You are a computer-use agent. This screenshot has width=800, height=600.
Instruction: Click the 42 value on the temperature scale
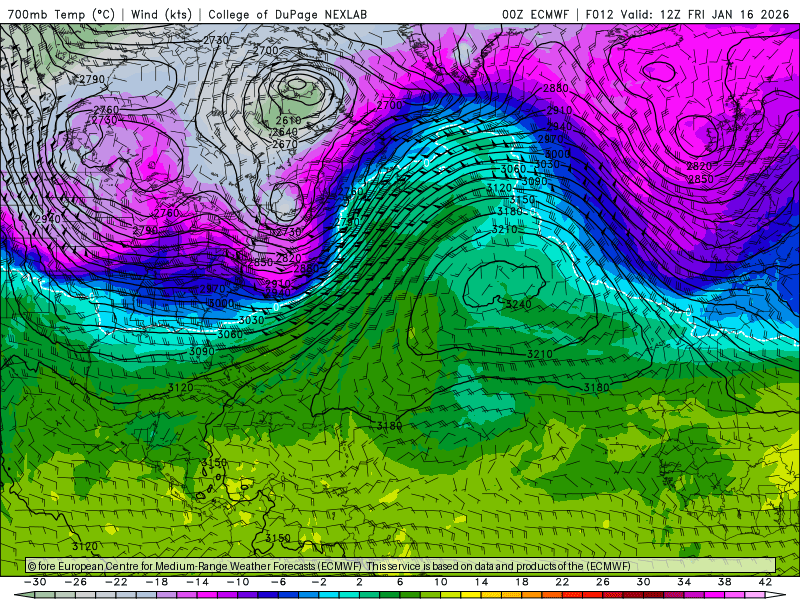765,582
